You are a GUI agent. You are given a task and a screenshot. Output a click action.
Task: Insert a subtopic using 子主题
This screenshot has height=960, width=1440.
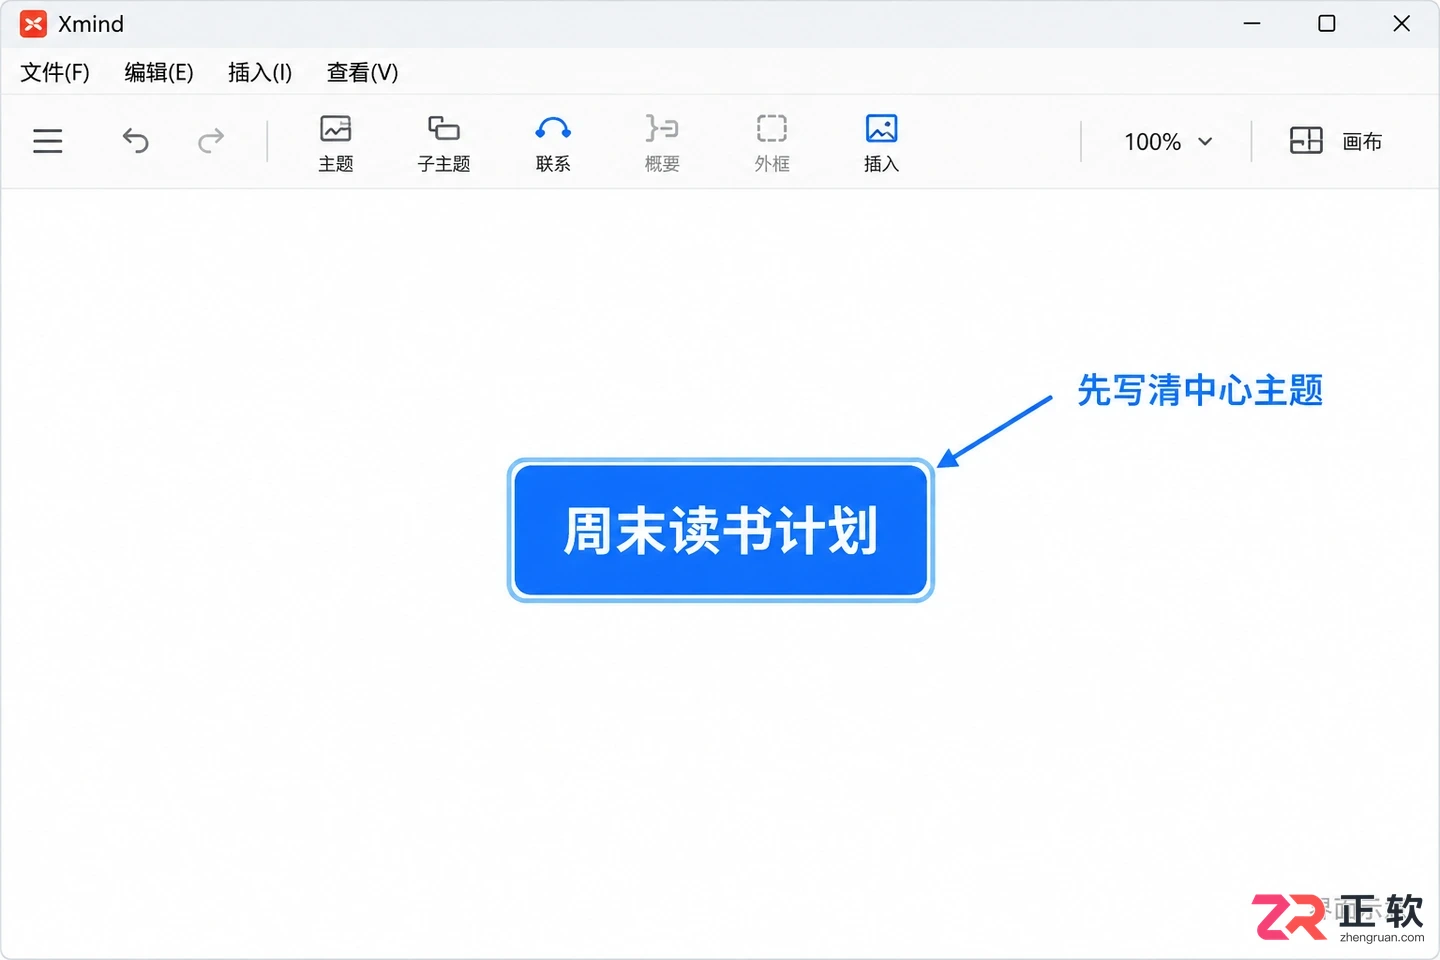click(444, 143)
